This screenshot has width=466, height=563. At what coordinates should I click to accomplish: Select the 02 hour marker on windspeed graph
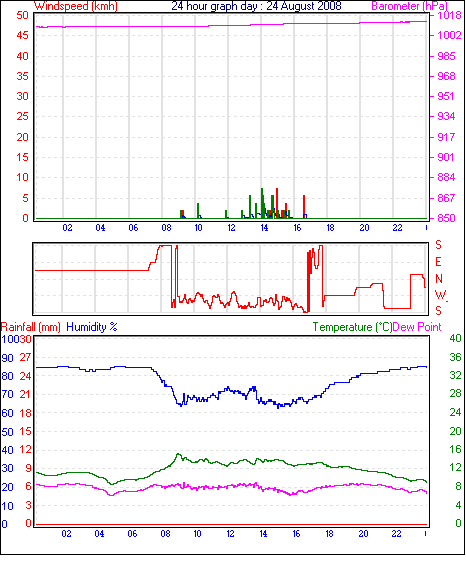click(67, 228)
